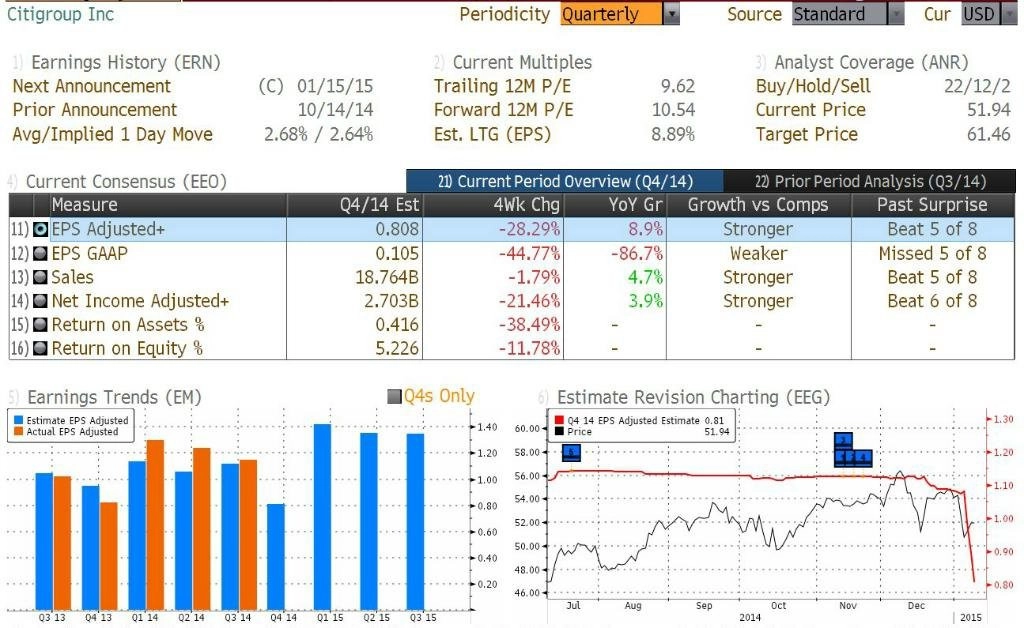Click Buy/Hold/Sell value 22/12/2
Screen dimensions: 1024x628
click(977, 86)
